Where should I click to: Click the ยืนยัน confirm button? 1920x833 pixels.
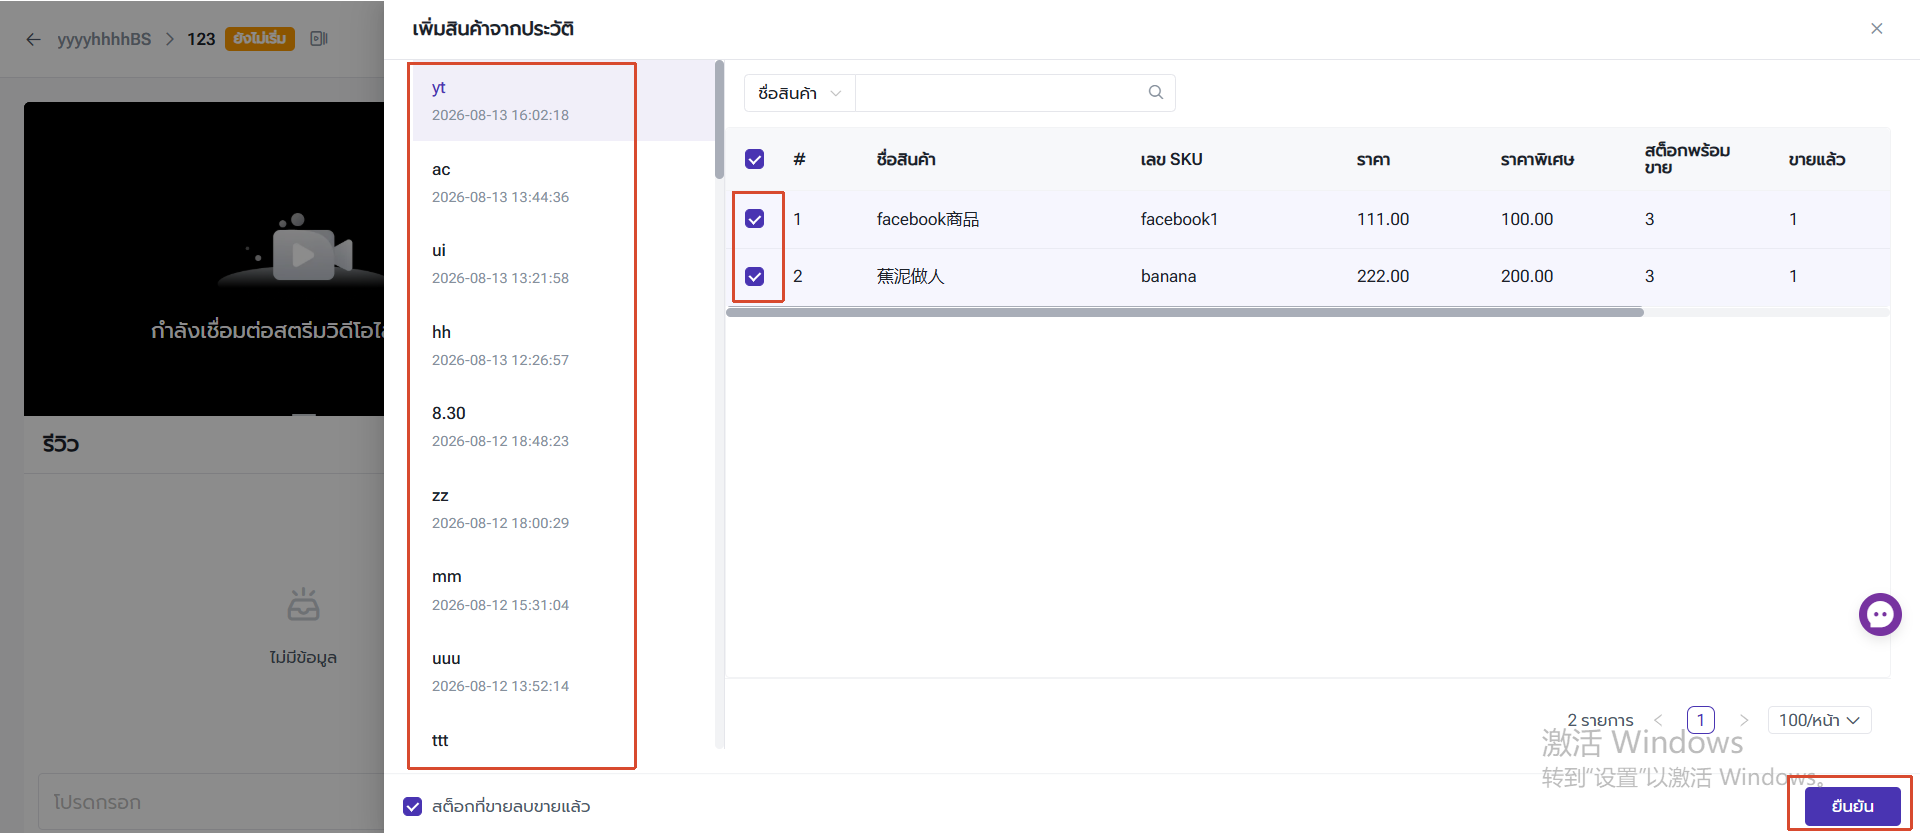coord(1852,806)
